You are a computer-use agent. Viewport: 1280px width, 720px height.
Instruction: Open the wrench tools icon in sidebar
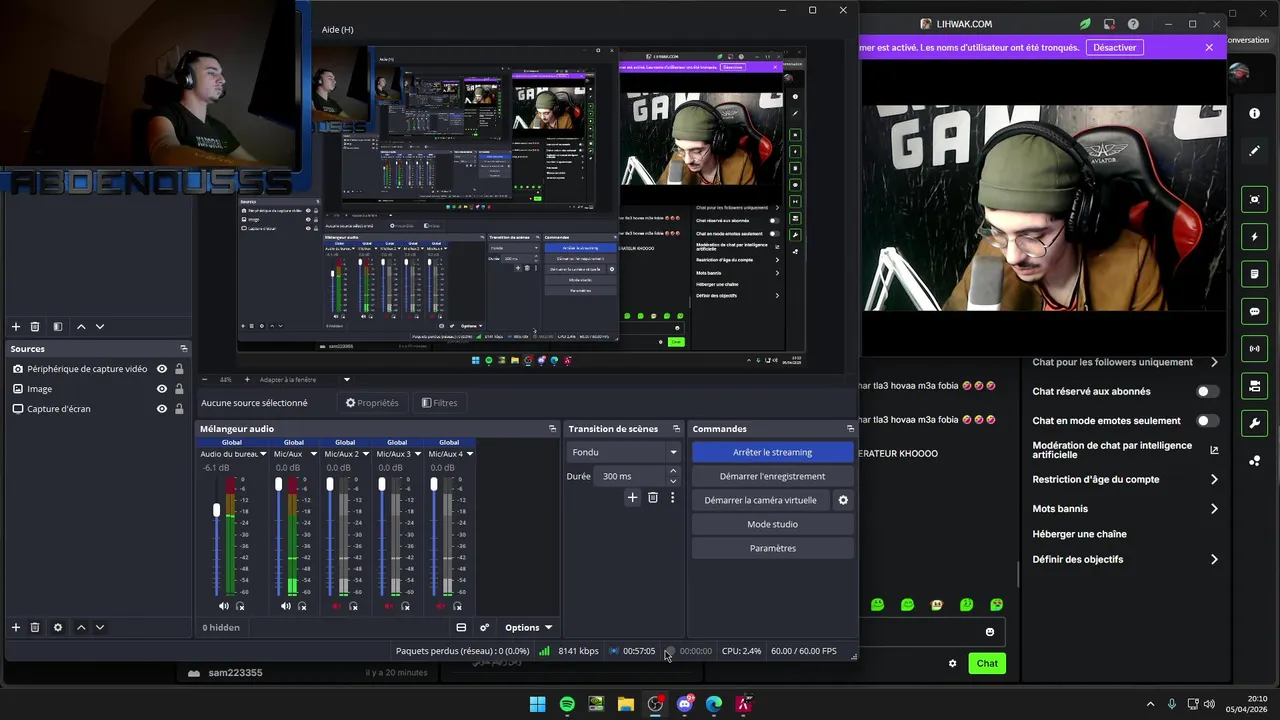tap(1255, 423)
